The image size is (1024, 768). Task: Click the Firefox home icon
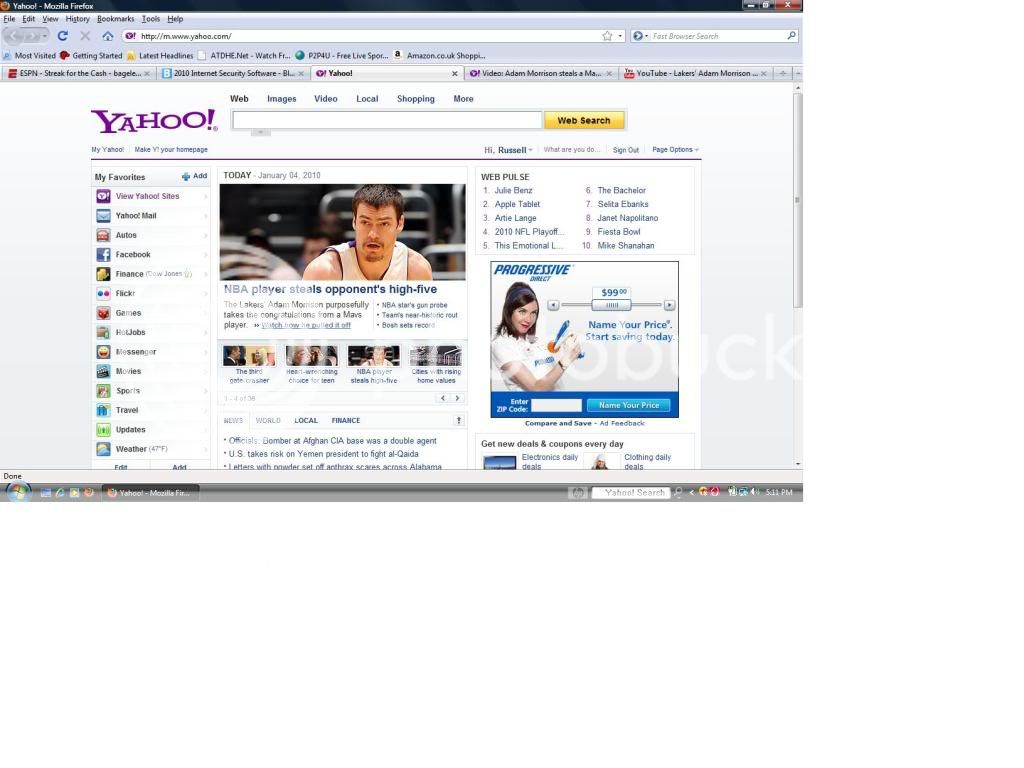tap(108, 36)
